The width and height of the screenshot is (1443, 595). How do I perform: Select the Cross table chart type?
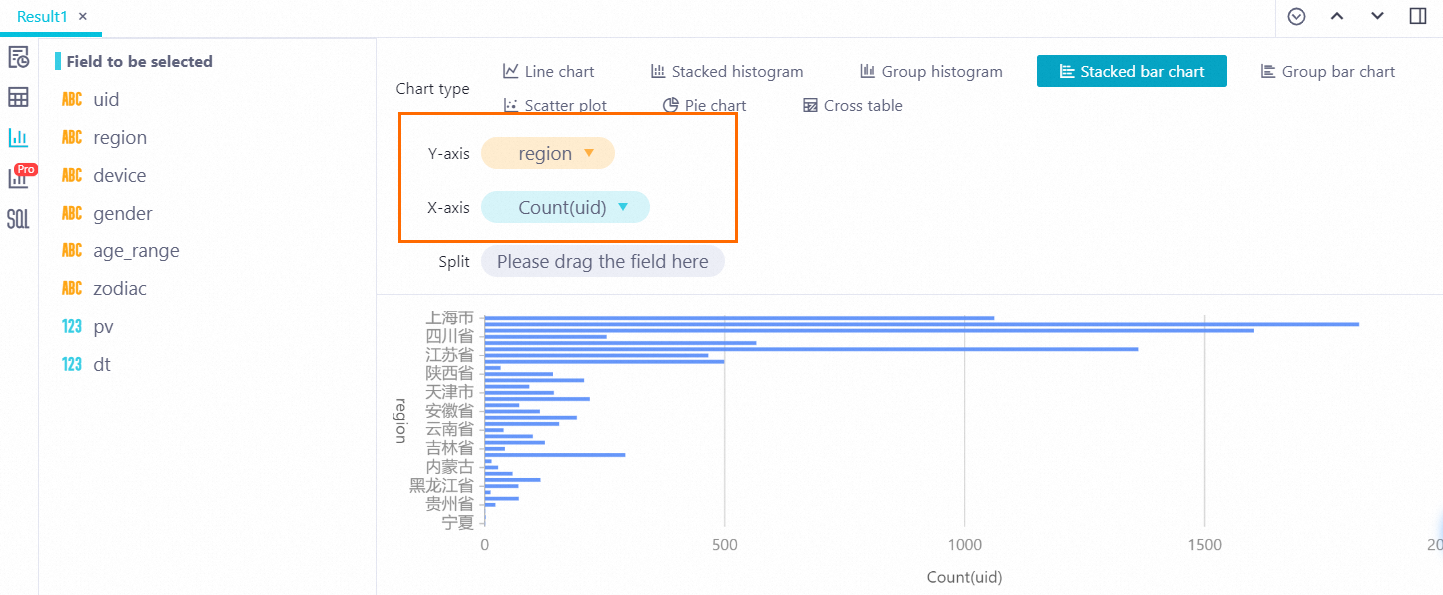(x=852, y=105)
